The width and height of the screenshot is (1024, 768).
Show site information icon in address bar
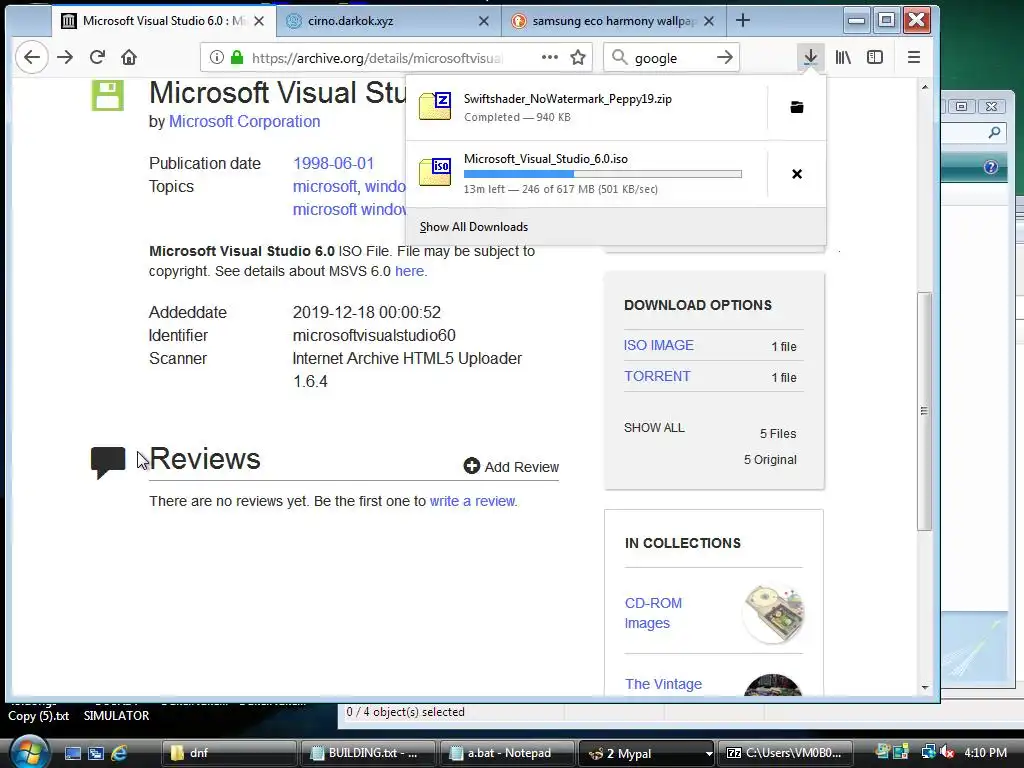coord(216,57)
